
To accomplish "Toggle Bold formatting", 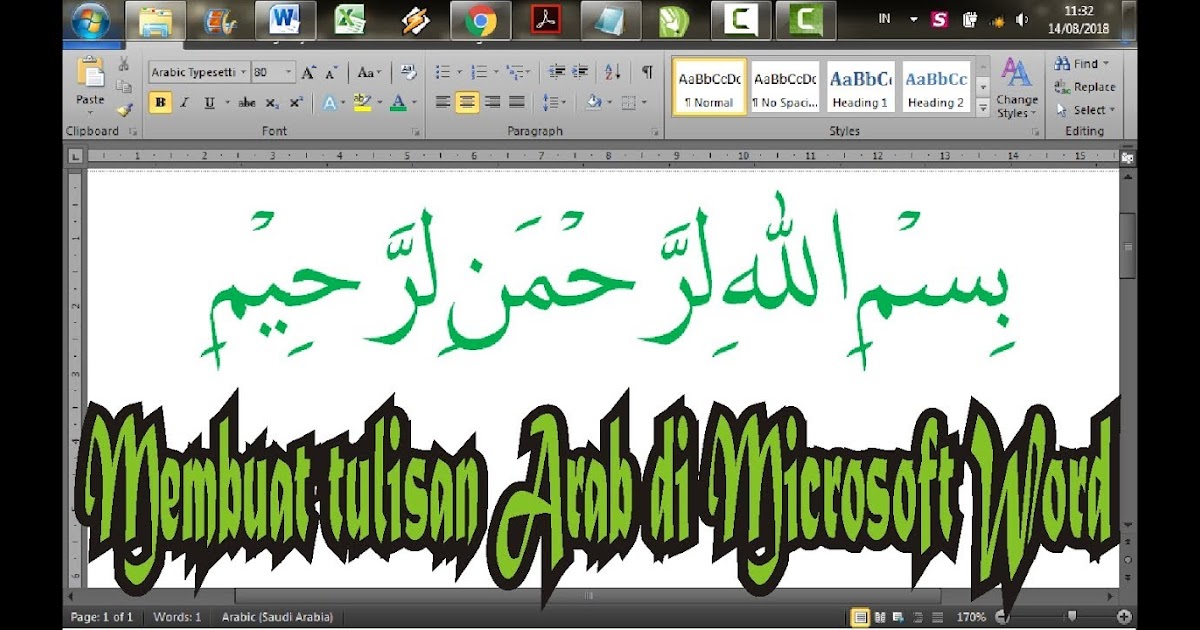I will point(160,102).
